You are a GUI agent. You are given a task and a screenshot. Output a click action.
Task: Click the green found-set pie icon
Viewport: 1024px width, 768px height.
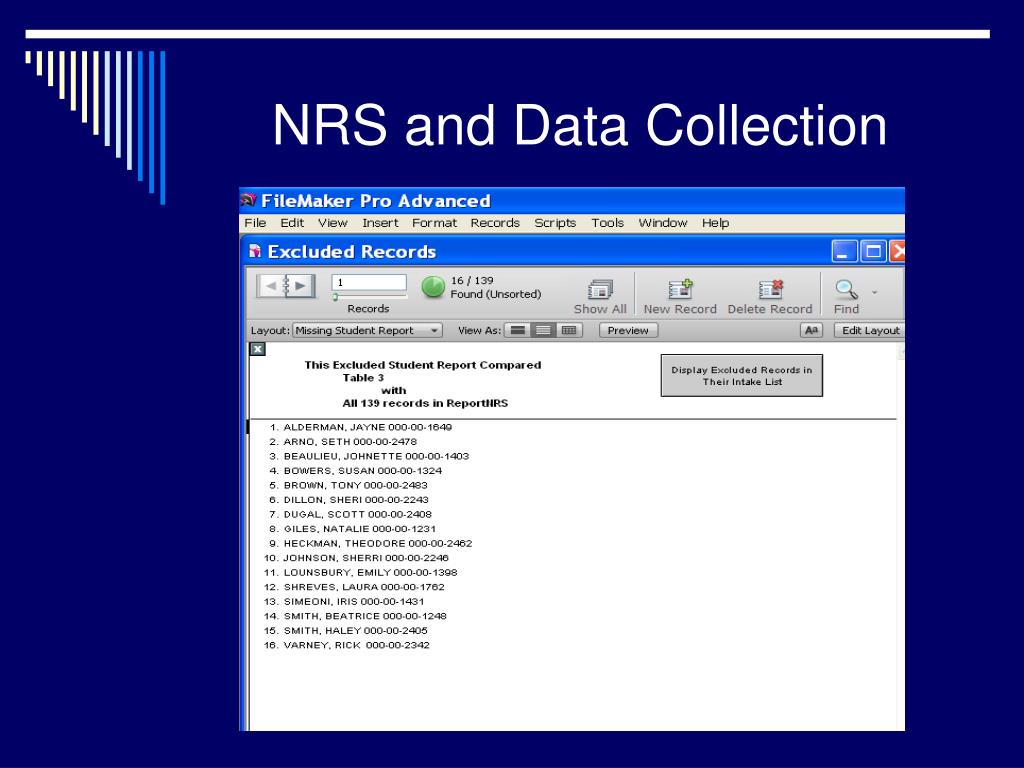tap(432, 287)
